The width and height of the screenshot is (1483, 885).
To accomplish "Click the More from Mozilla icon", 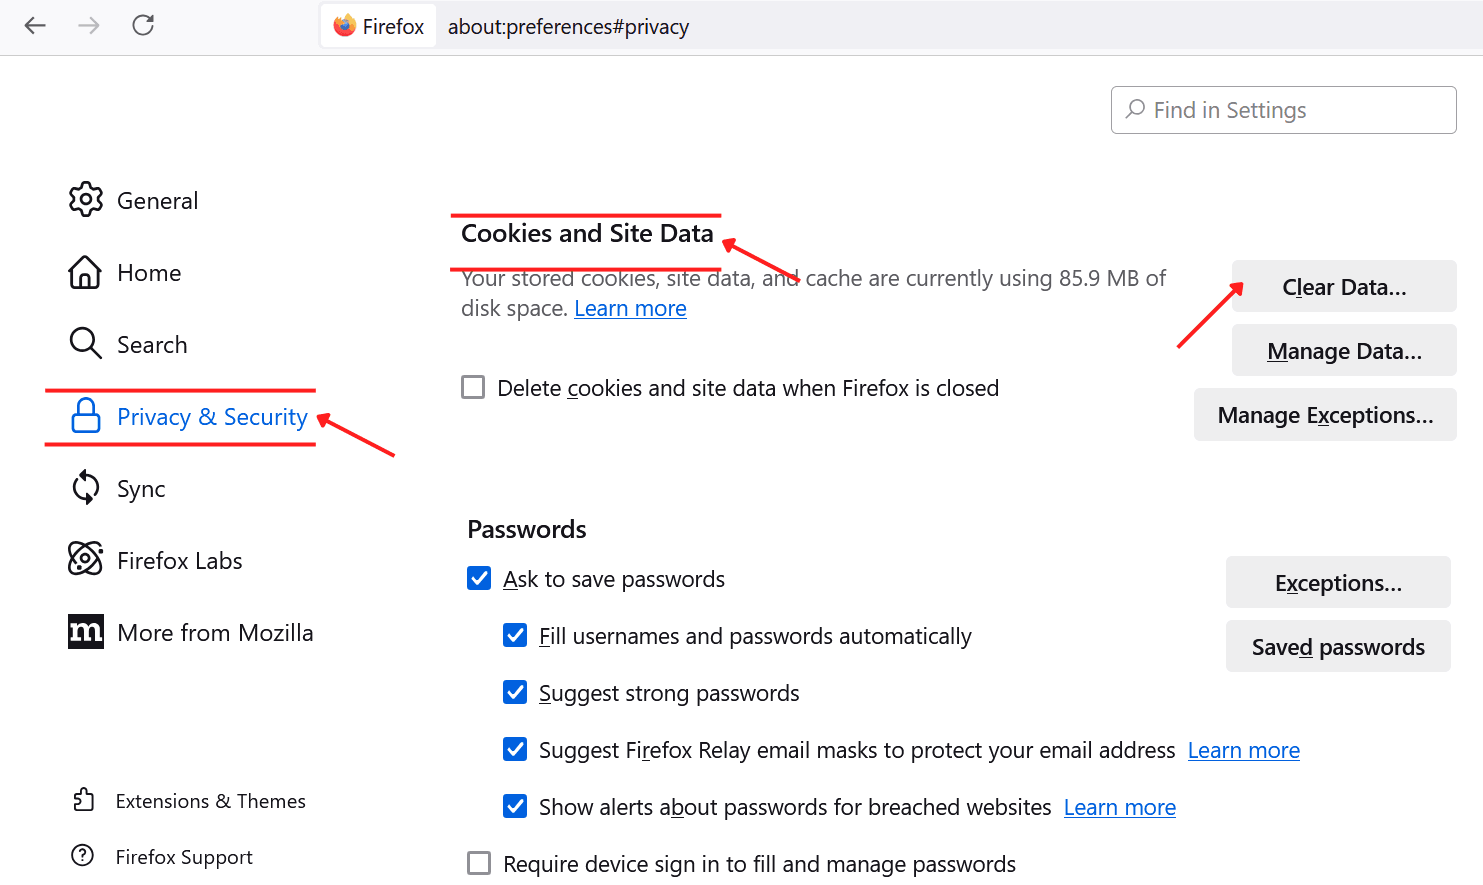I will coord(86,632).
